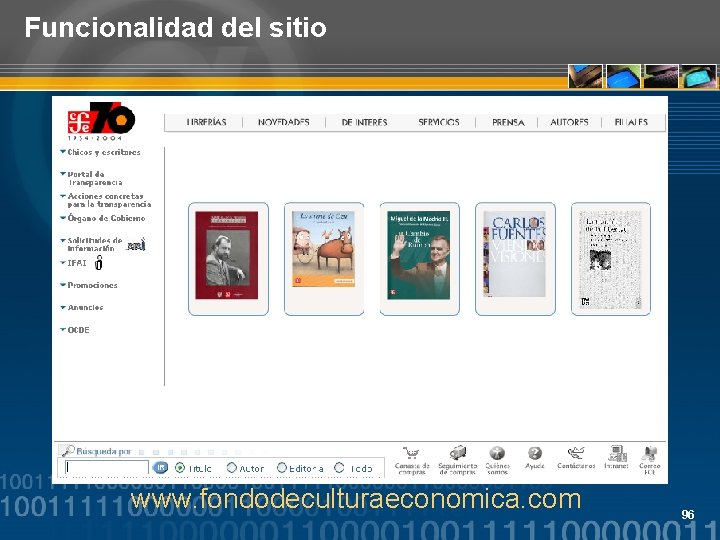
Task: Expand the Órgano de Gobierno arrow
Action: (63, 218)
